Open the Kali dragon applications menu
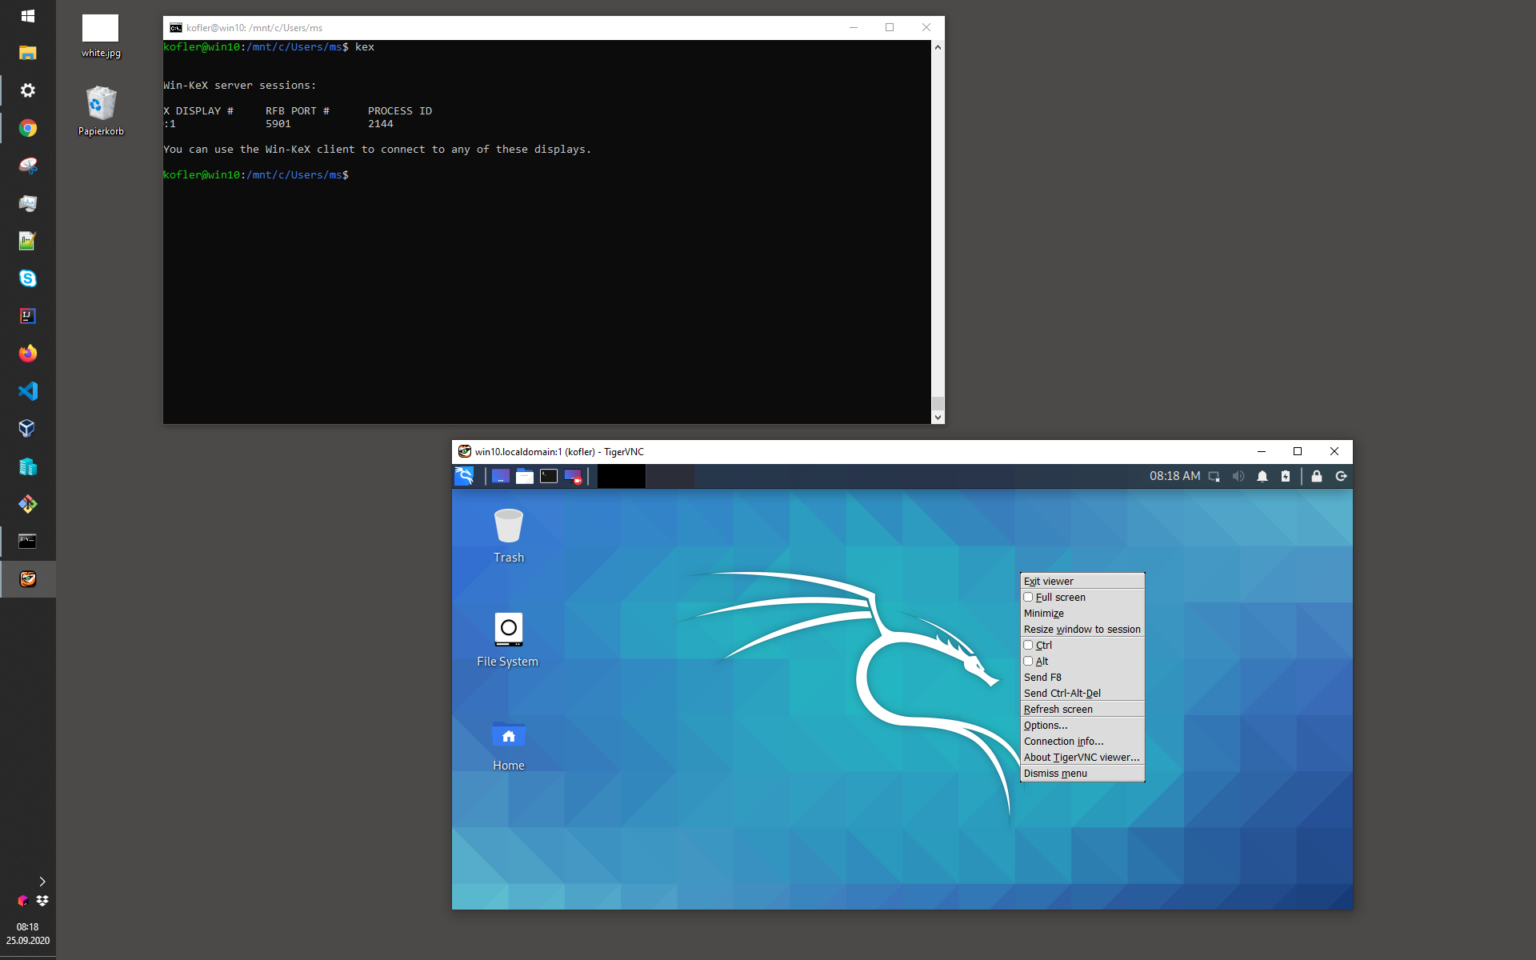 pyautogui.click(x=464, y=476)
